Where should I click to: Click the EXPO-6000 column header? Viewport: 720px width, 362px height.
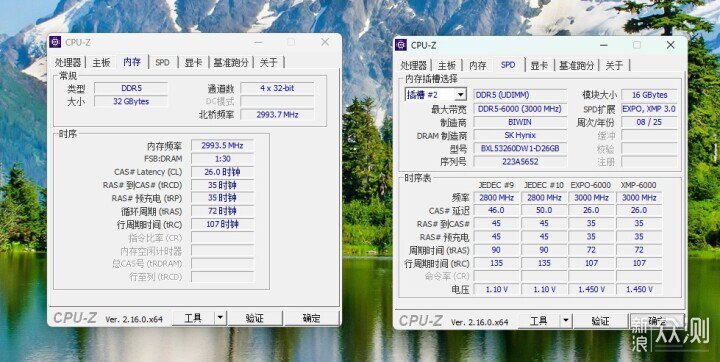(591, 185)
